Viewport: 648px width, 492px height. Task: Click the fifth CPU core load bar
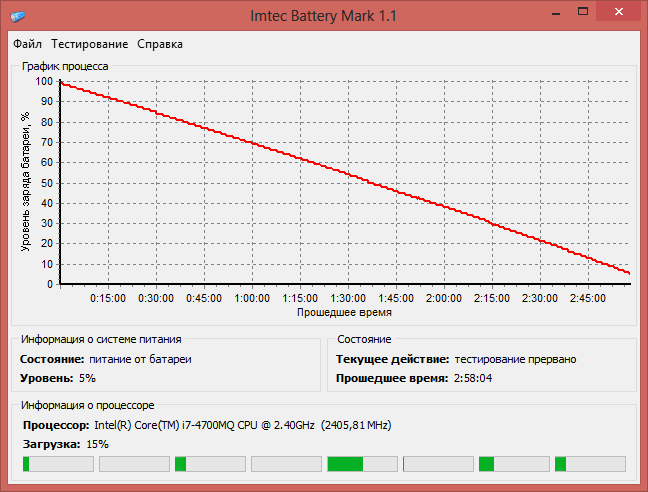(362, 464)
